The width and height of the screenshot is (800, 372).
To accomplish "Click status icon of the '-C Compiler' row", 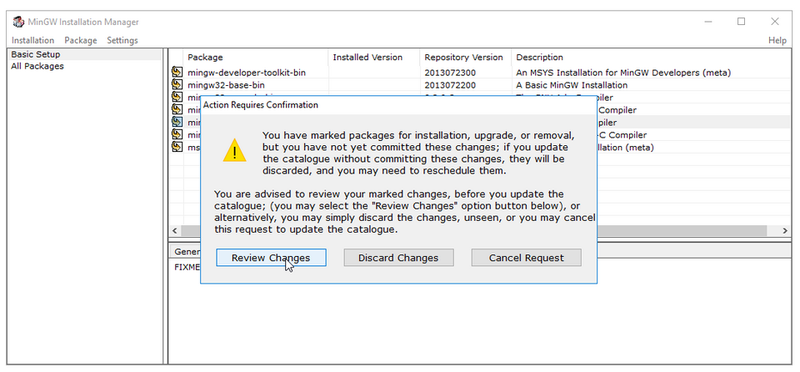I will 177,134.
